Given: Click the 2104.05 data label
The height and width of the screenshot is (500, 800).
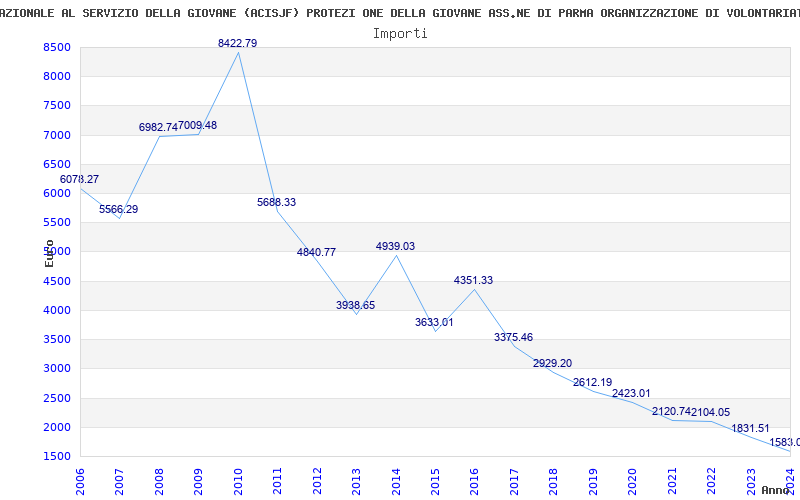Looking at the screenshot, I should coord(711,412).
